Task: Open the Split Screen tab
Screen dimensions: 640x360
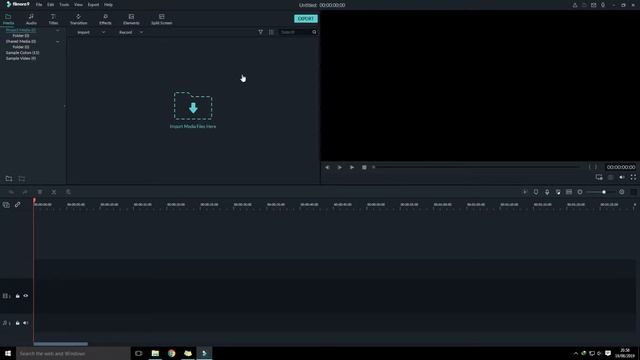Action: [162, 19]
